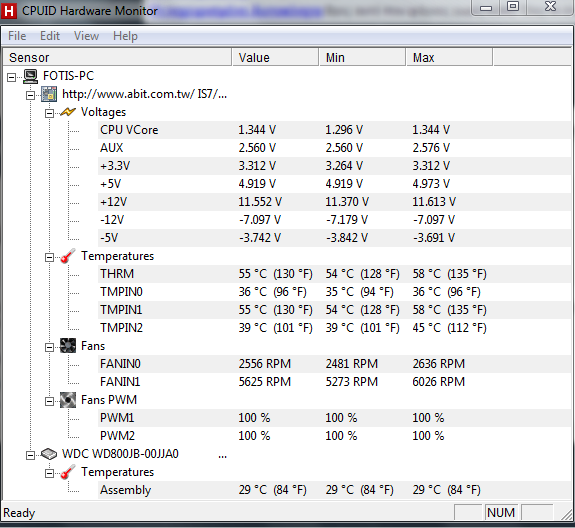The image size is (575, 528).
Task: Click the -5V max value -3.691 V
Action: (x=433, y=238)
